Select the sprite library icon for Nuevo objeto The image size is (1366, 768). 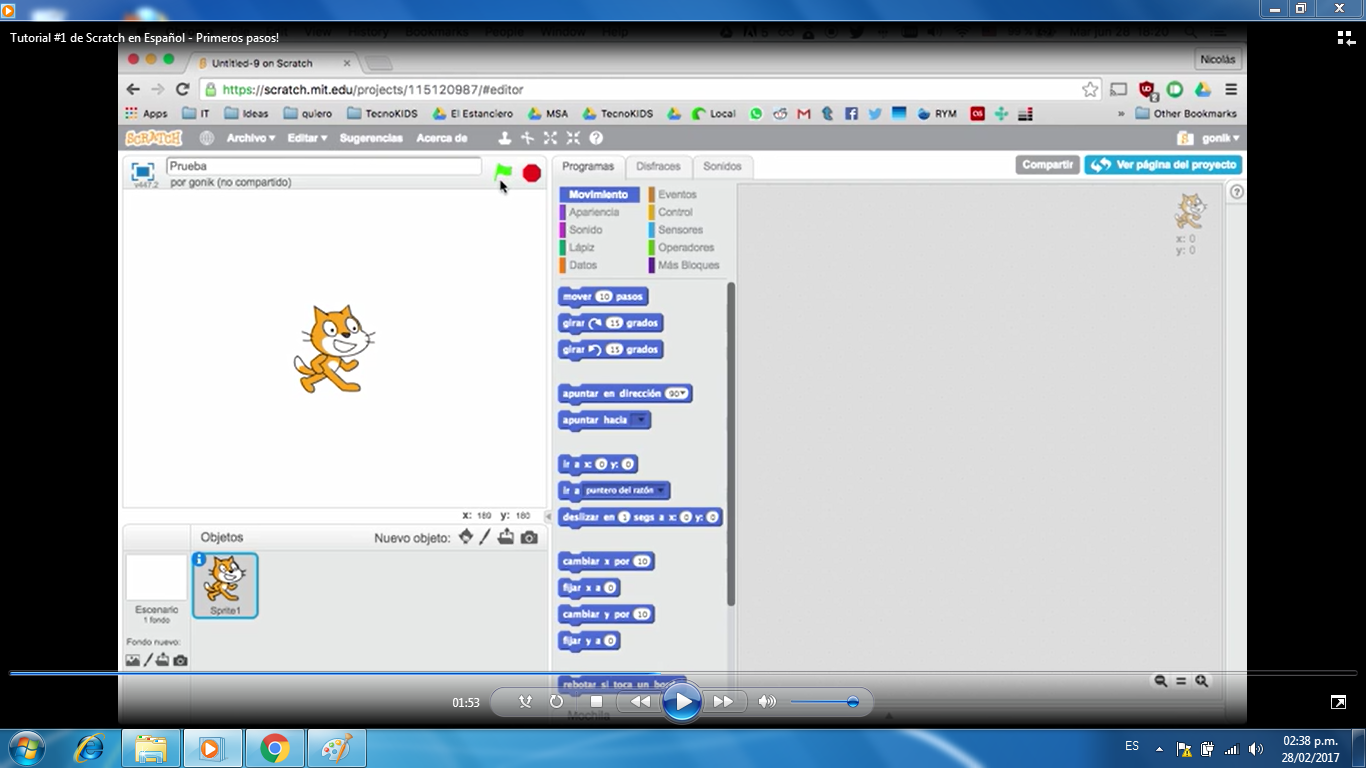coord(466,537)
